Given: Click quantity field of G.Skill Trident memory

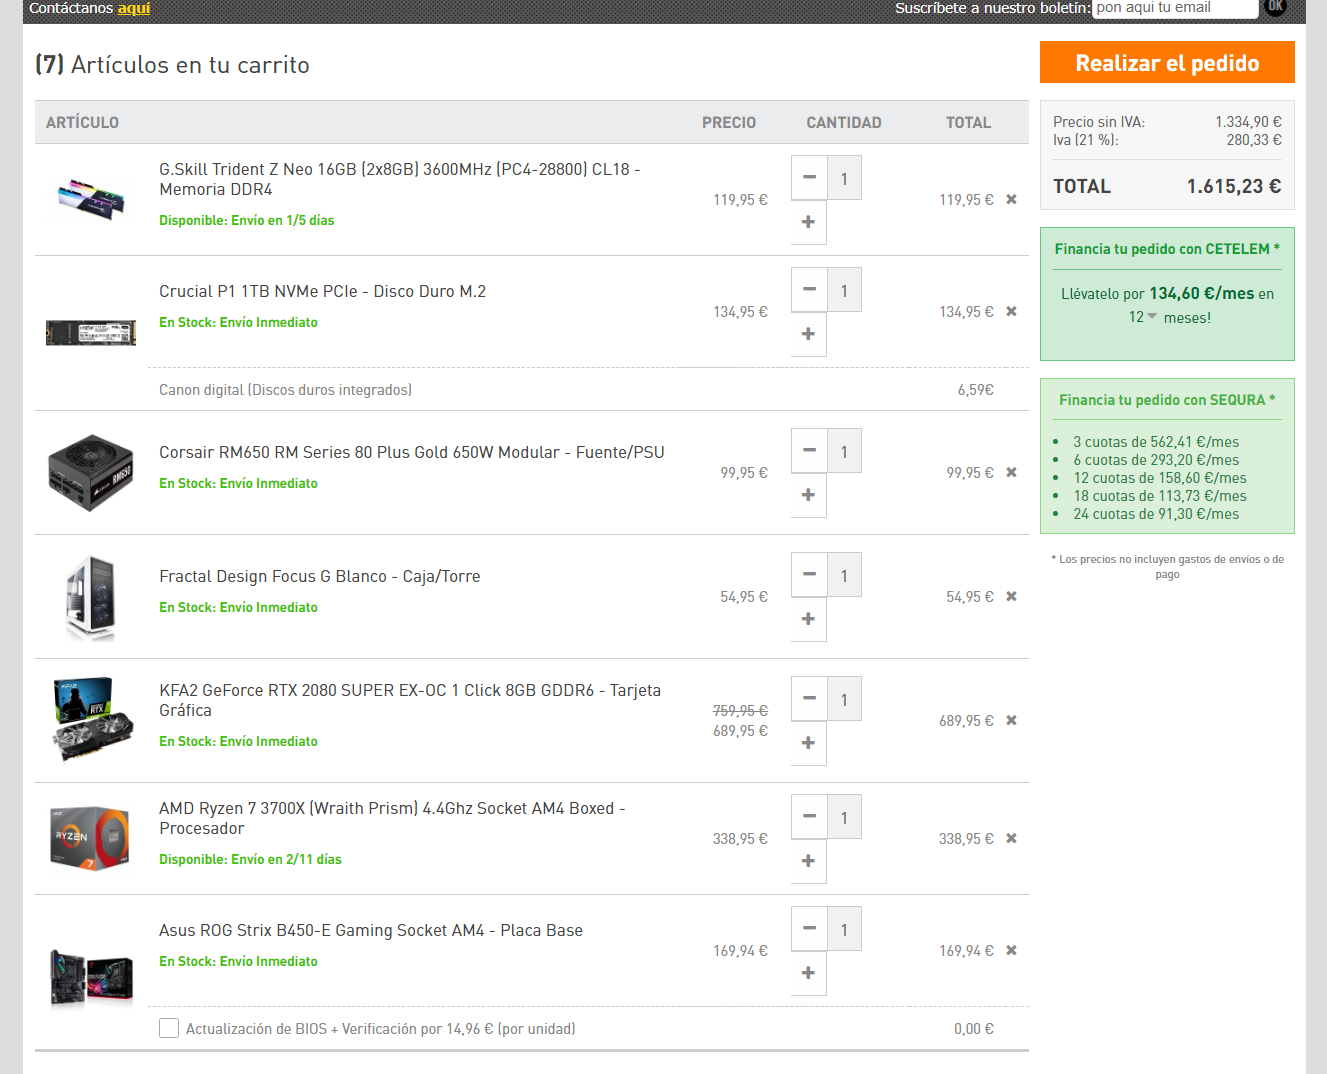Looking at the screenshot, I should pyautogui.click(x=844, y=178).
